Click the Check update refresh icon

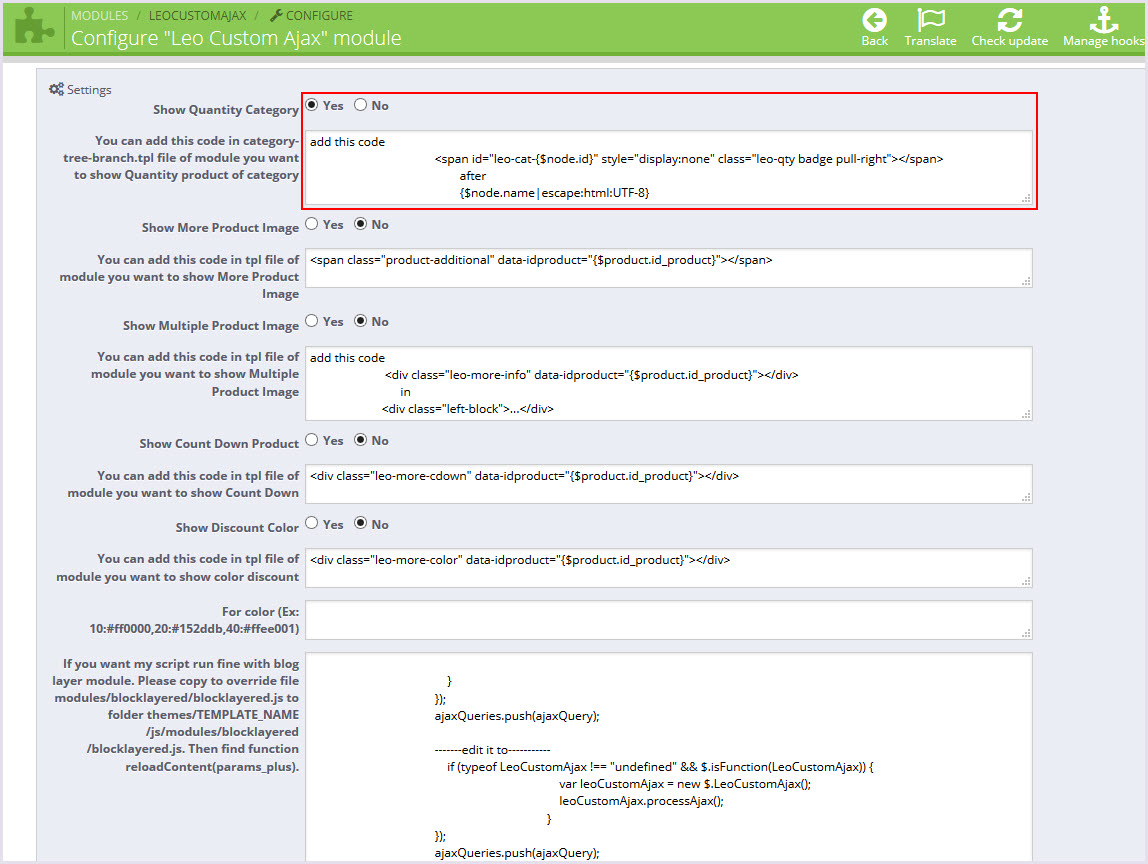click(x=1010, y=20)
